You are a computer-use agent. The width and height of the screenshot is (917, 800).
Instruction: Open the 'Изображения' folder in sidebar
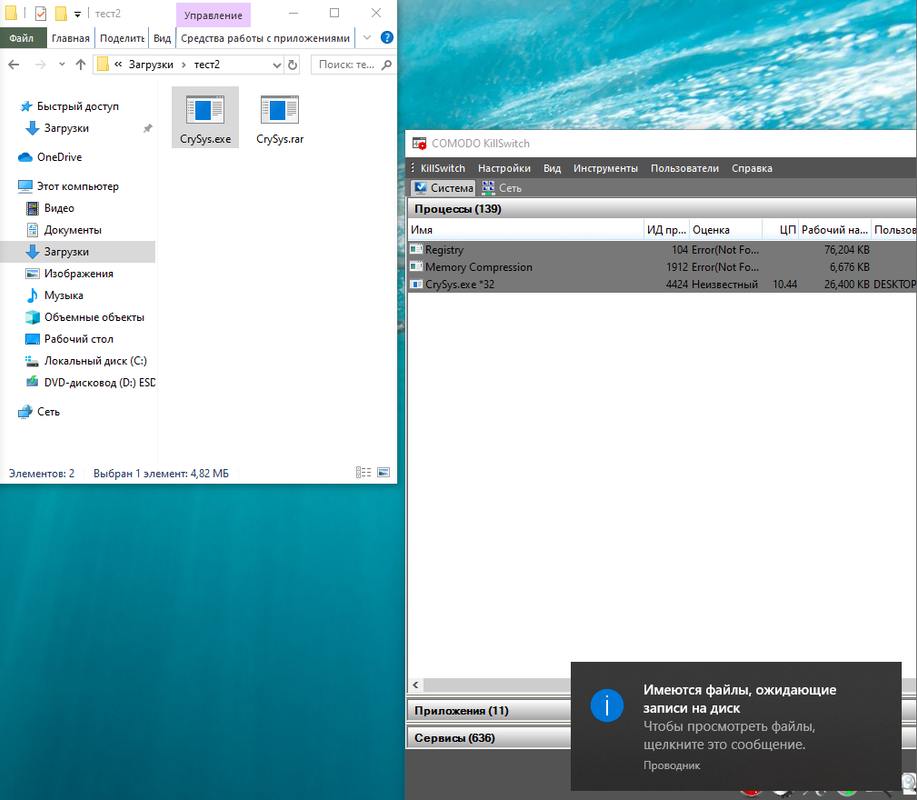click(78, 273)
